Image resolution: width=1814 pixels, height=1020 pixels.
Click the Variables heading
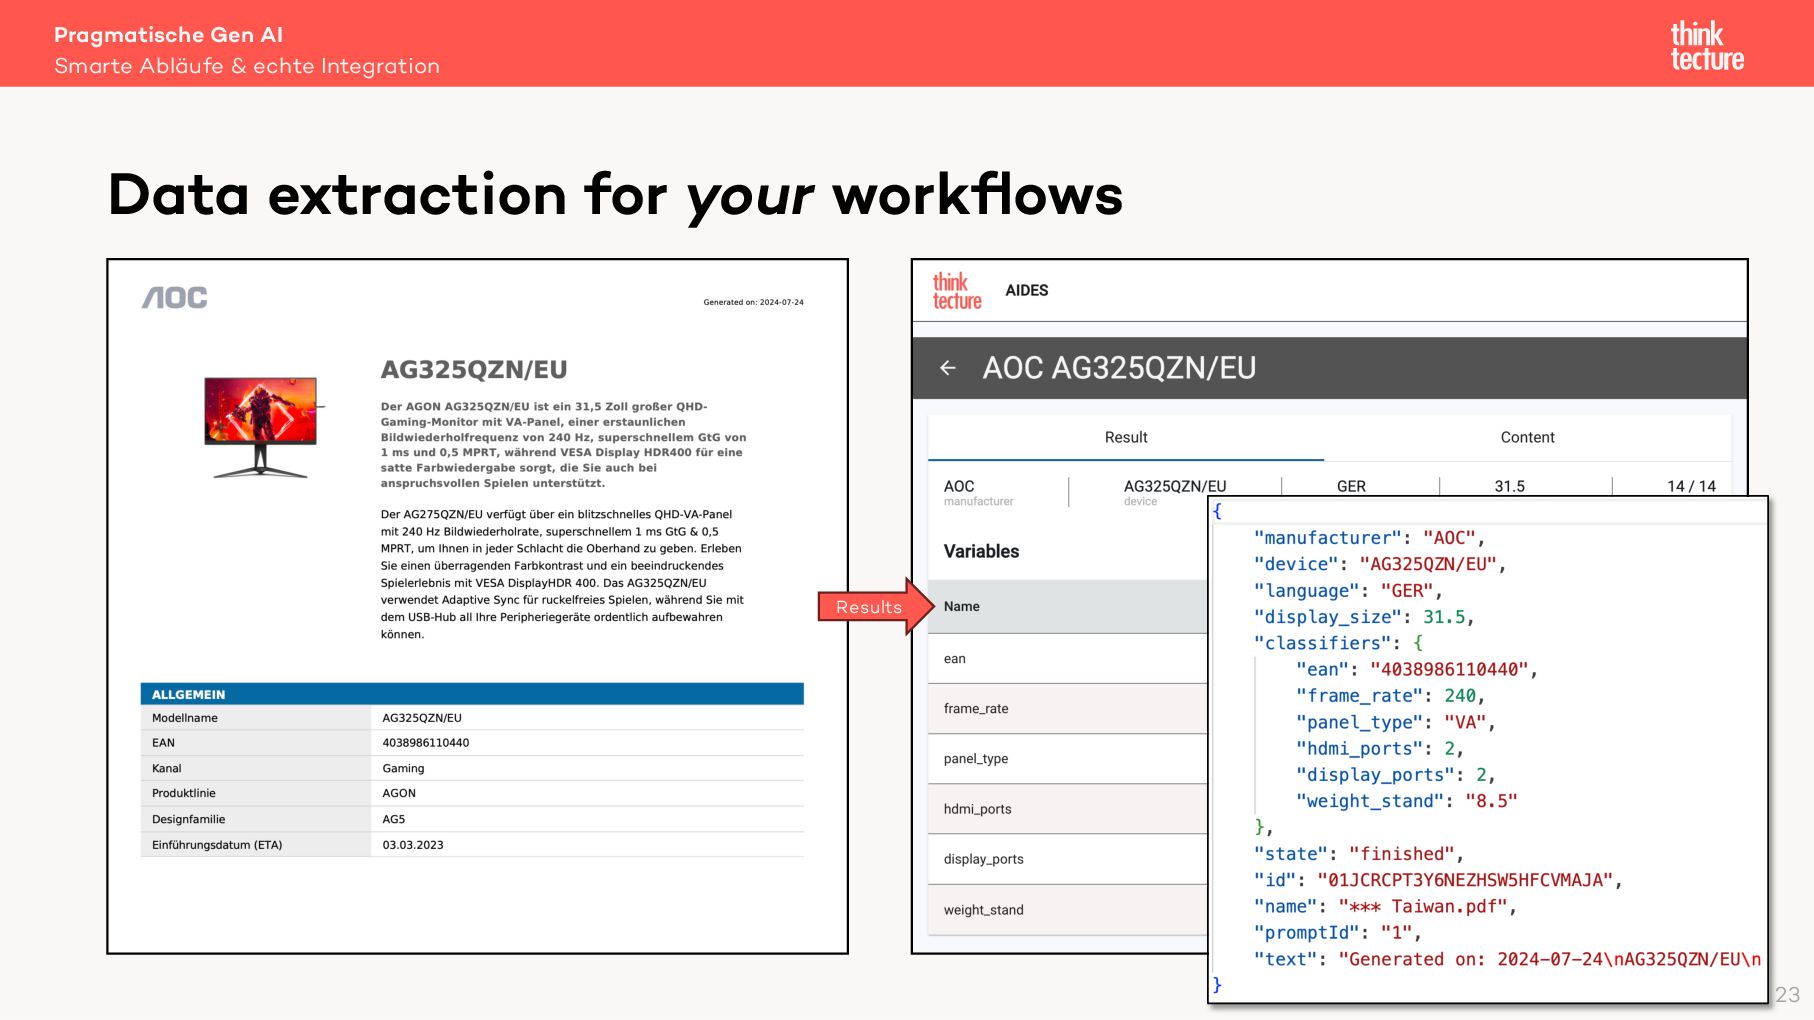981,551
